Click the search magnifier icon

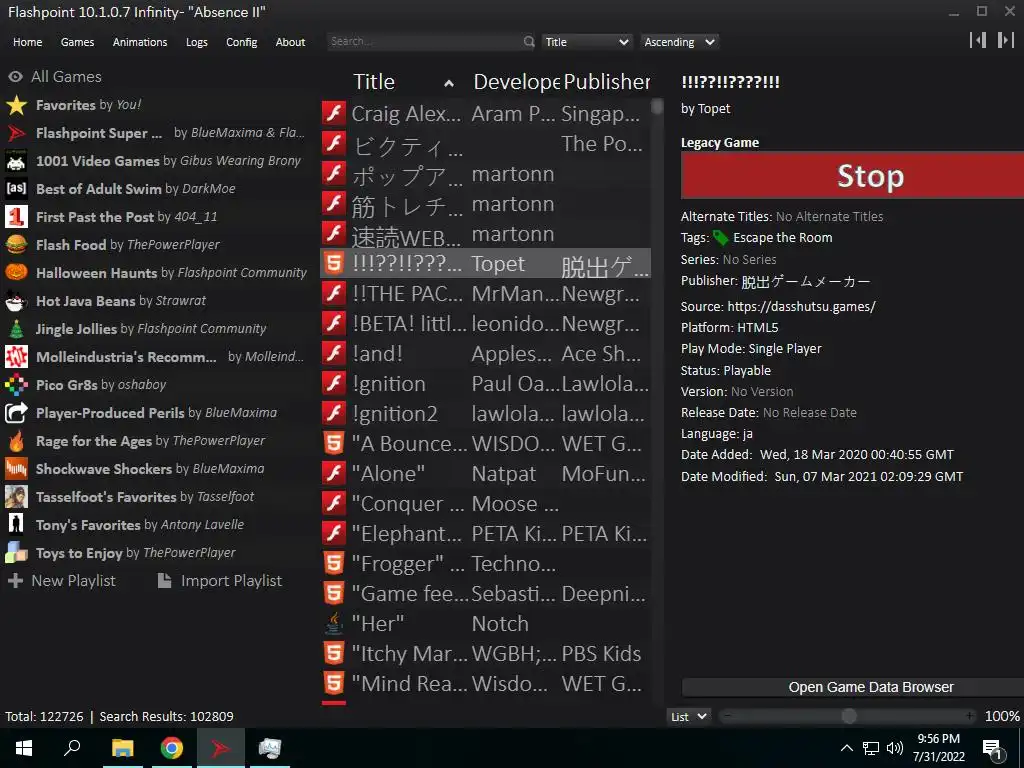[x=528, y=42]
